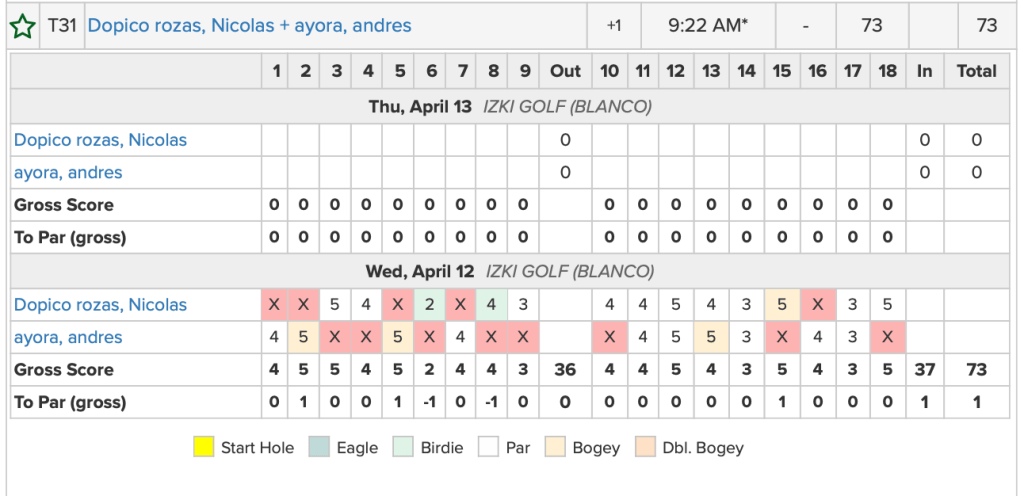Viewport: 1024px width, 496px height.
Task: Click the Par legend color swatch
Action: 486,447
